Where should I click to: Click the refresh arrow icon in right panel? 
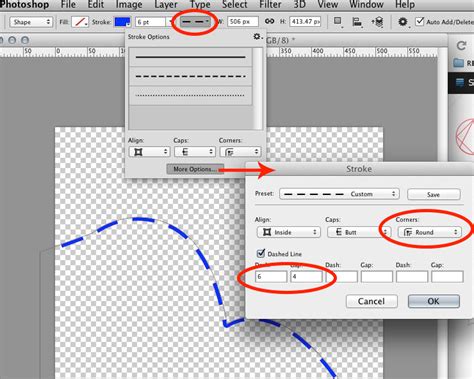point(462,46)
